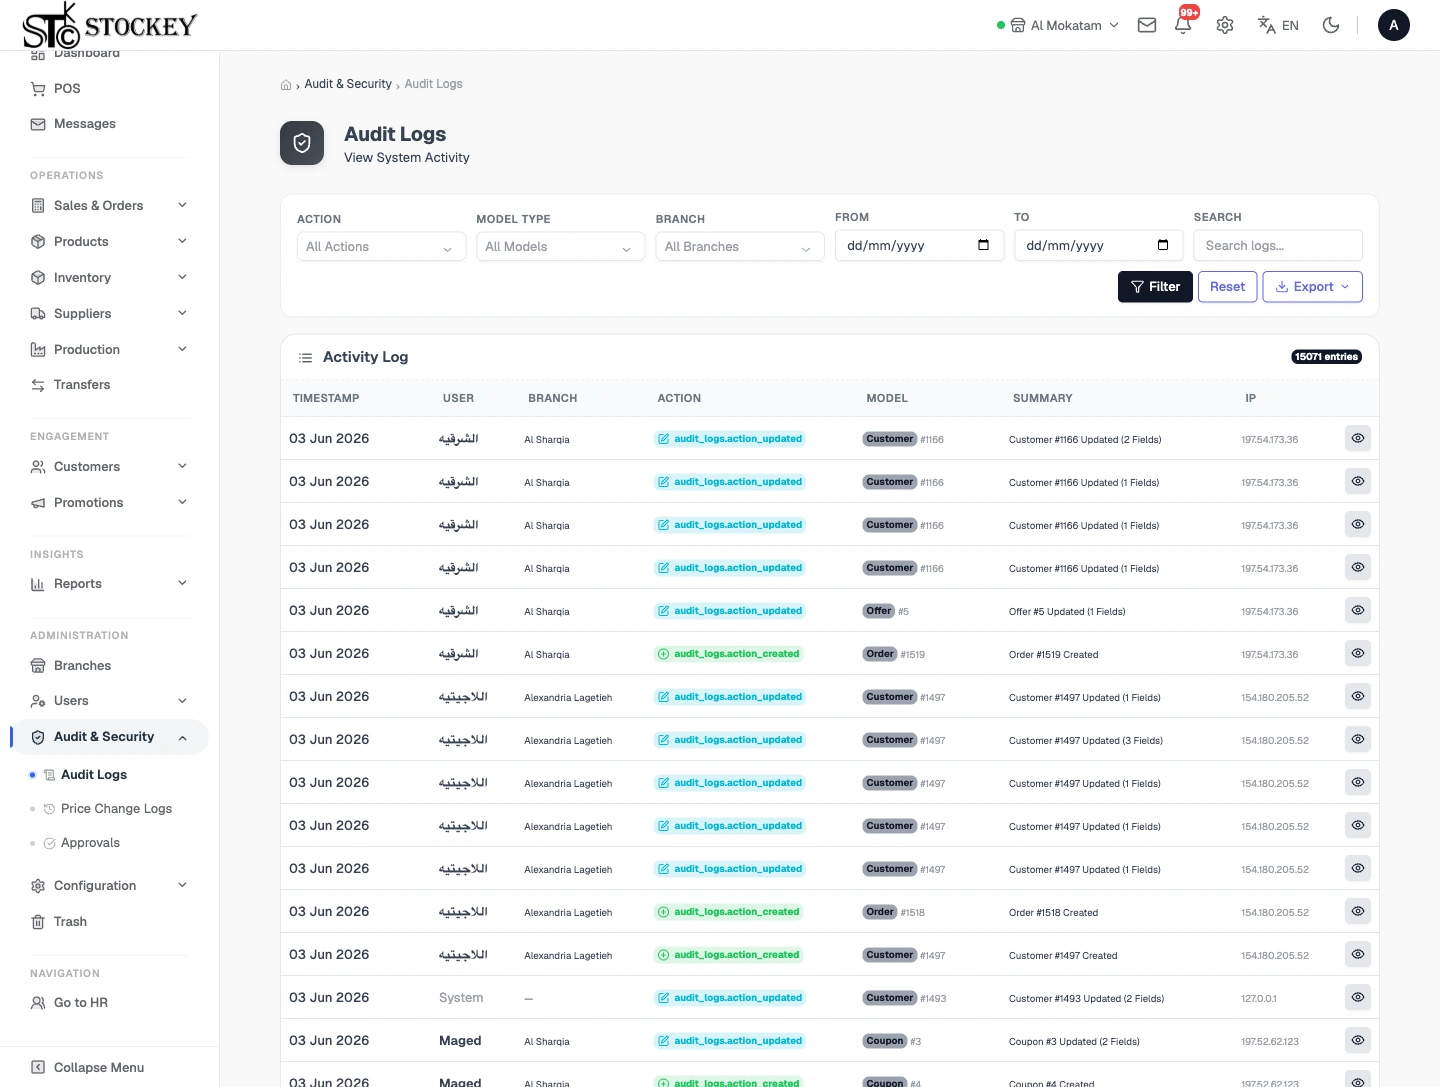Click IP address 127.0.0.1
Viewport: 1440px width, 1087px height.
(1259, 998)
